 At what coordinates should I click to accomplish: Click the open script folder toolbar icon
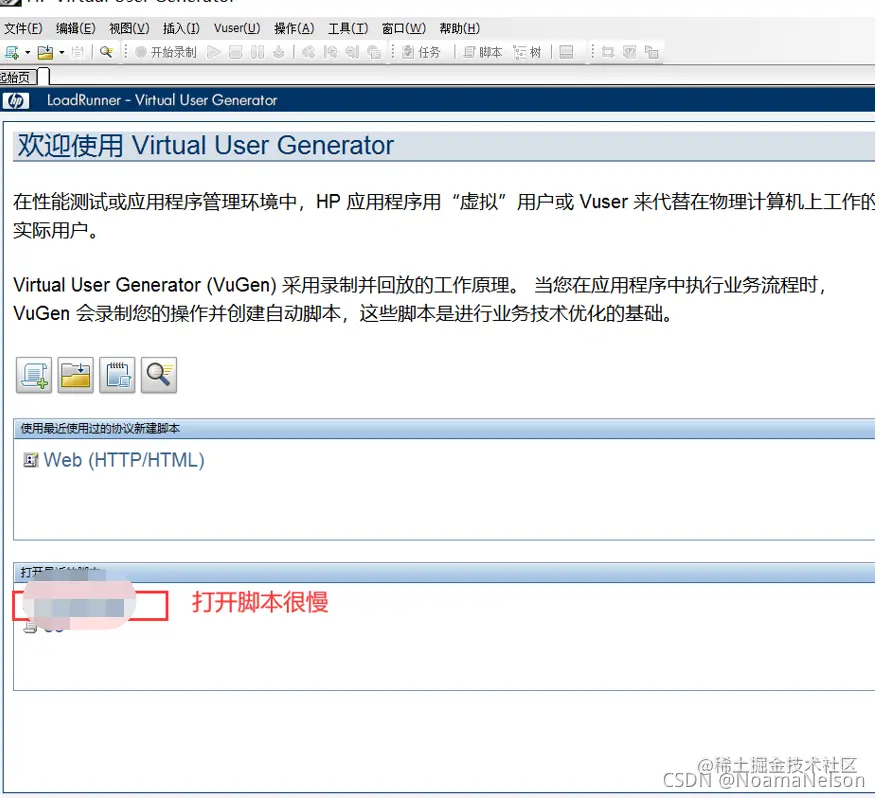click(x=45, y=53)
